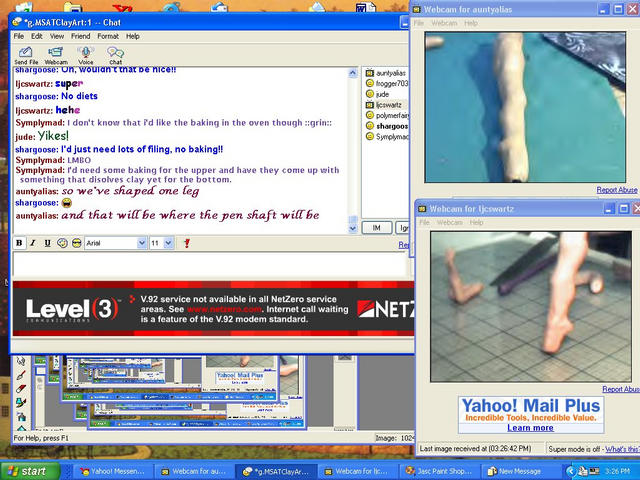Click www.netzero.com link in banner ad
Viewport: 640px width, 480px height.
point(224,309)
